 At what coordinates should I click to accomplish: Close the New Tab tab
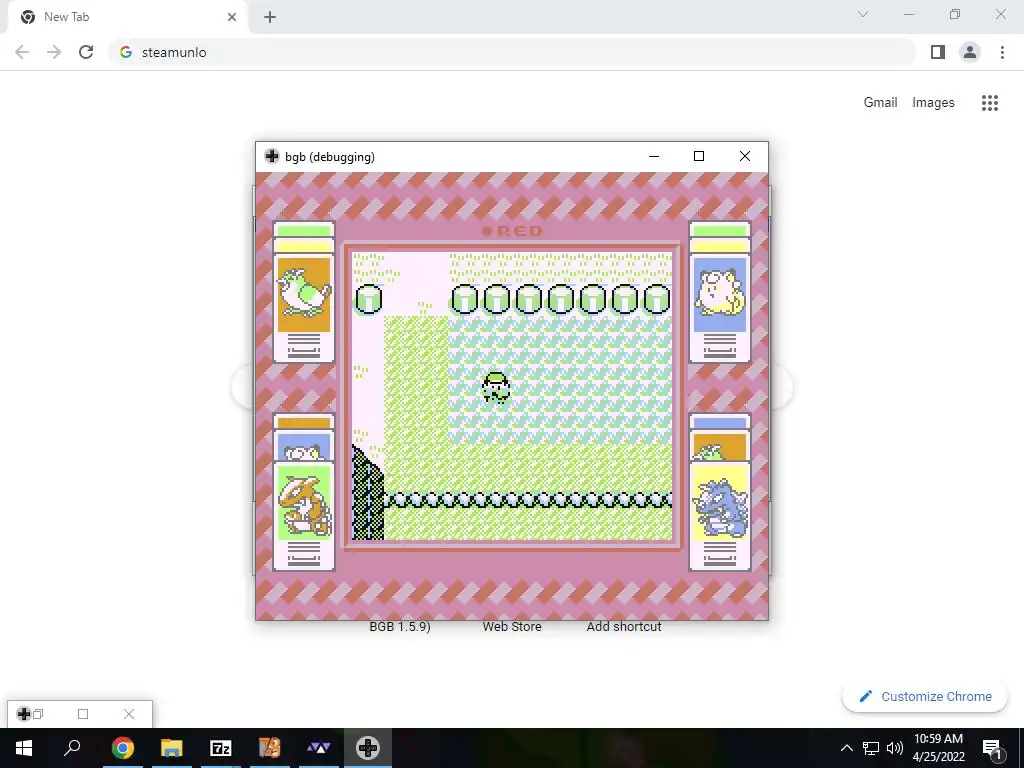[x=232, y=17]
